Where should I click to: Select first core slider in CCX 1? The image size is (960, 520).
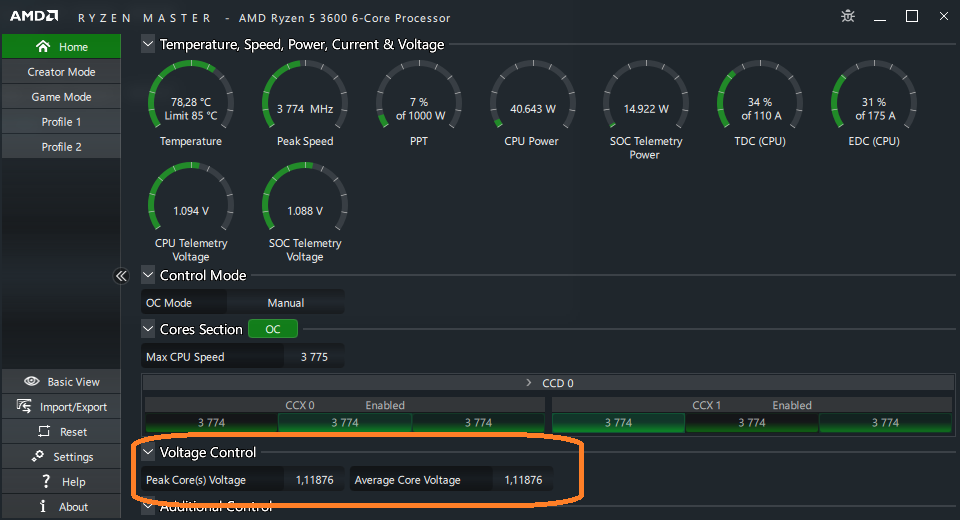tap(618, 423)
